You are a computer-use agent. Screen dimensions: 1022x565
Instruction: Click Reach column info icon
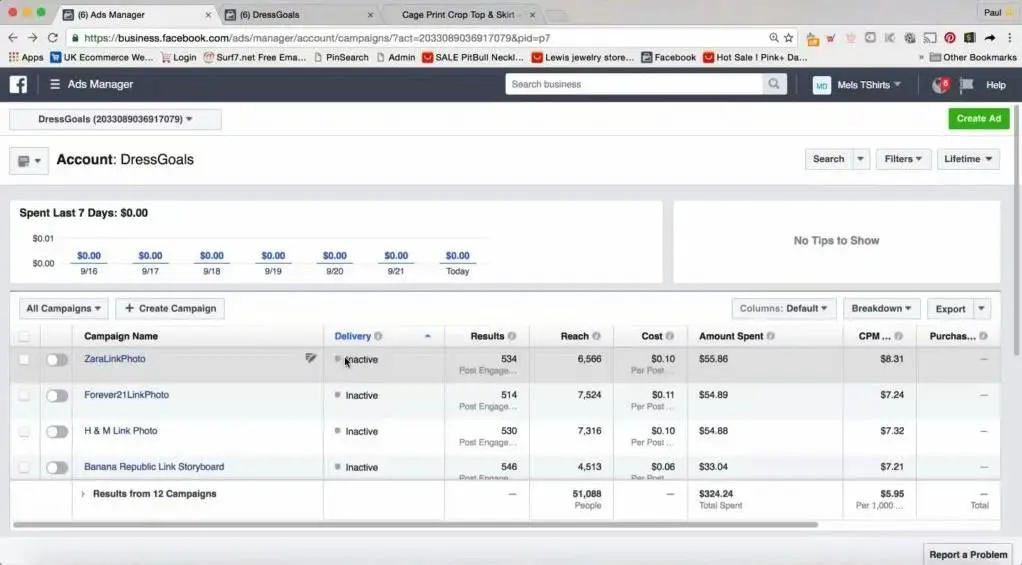[596, 336]
